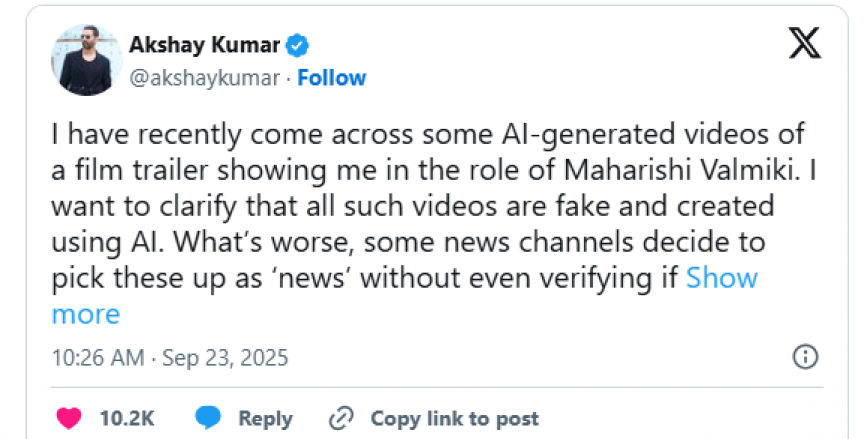Click the blue reply speech bubble icon
The image size is (864, 439).
tap(208, 417)
